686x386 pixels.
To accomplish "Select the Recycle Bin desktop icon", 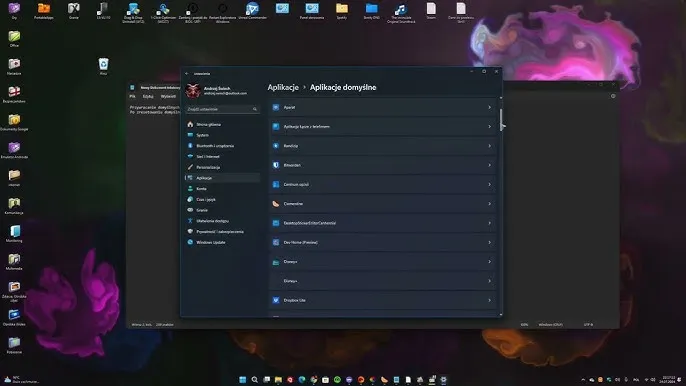I will click(x=103, y=67).
